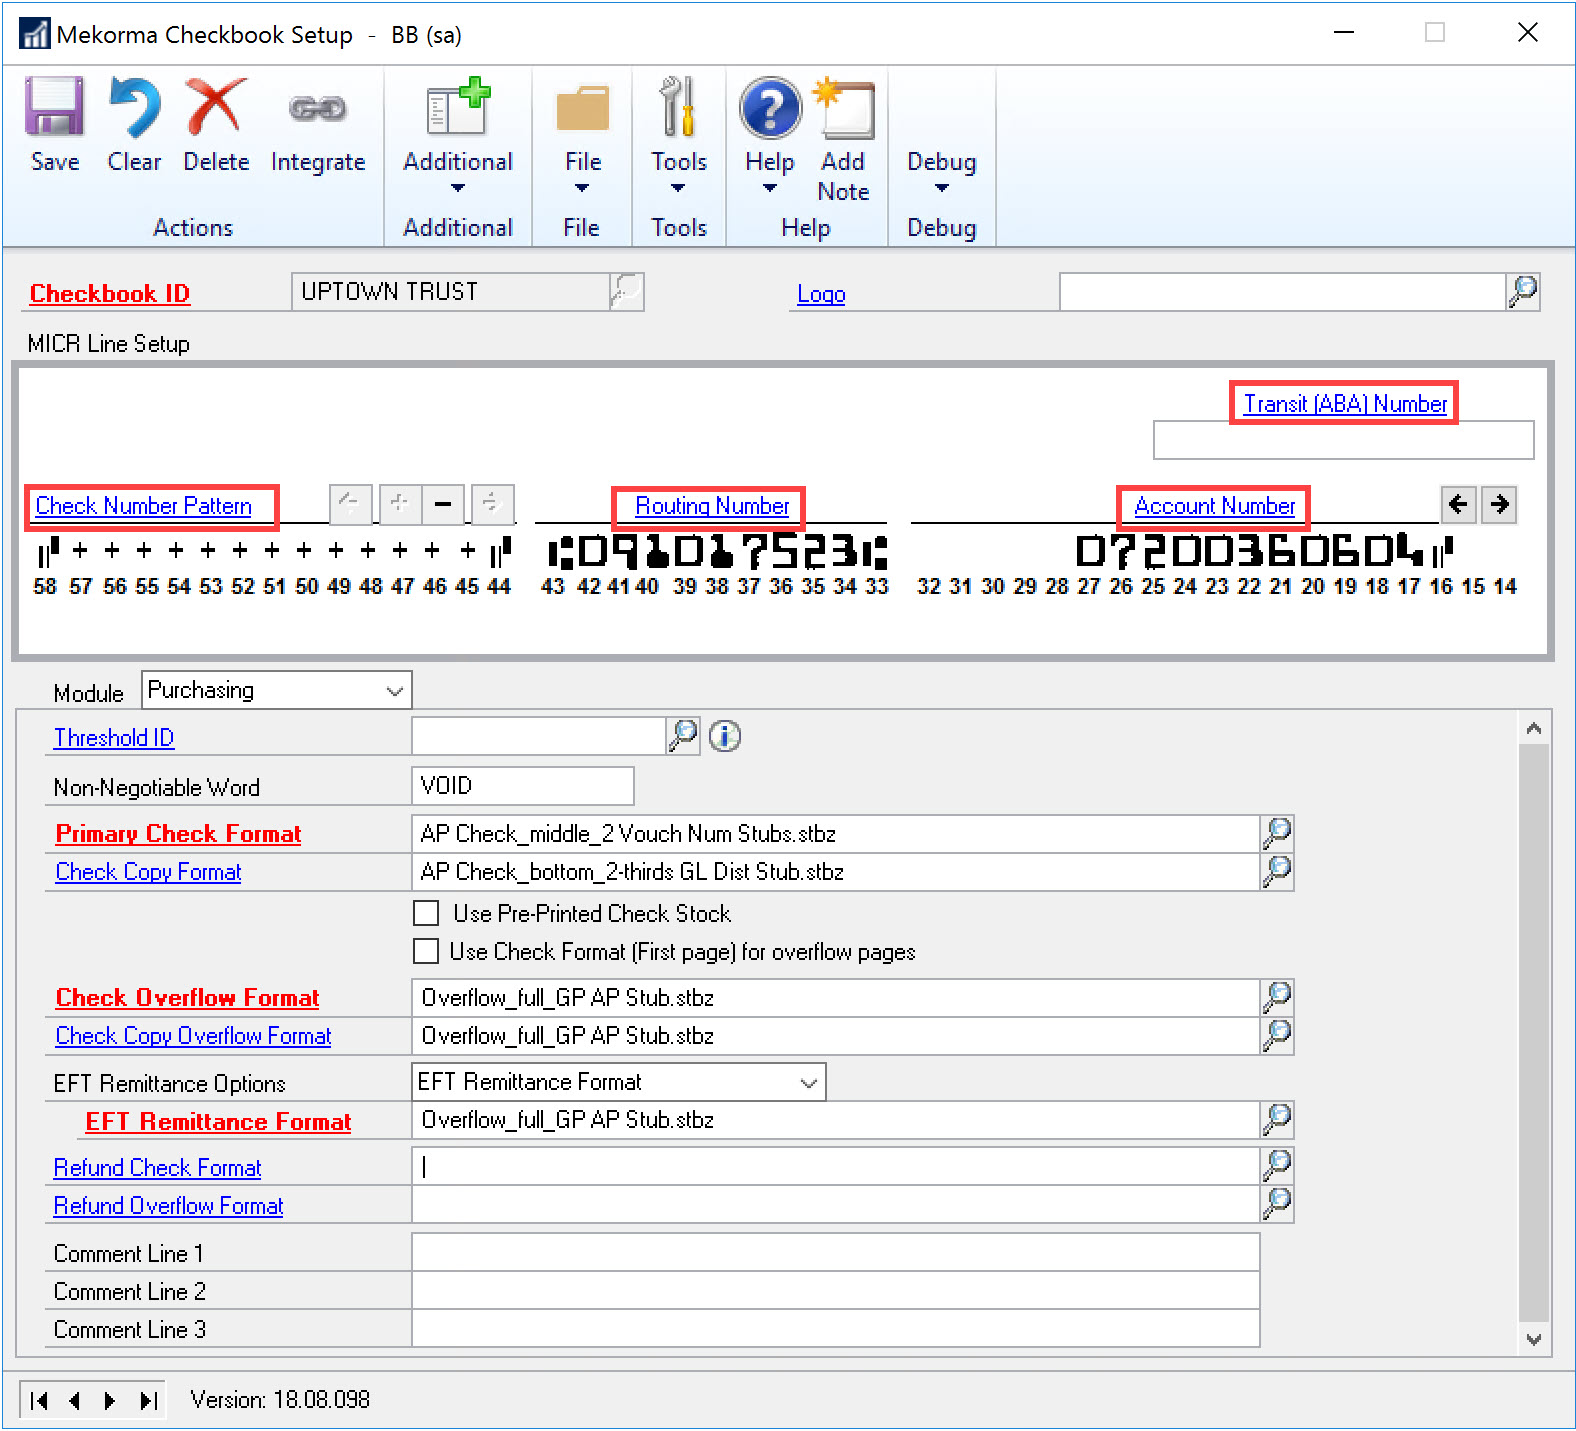Check Use Check Format for overflow pages
This screenshot has width=1576, height=1431.
point(427,951)
